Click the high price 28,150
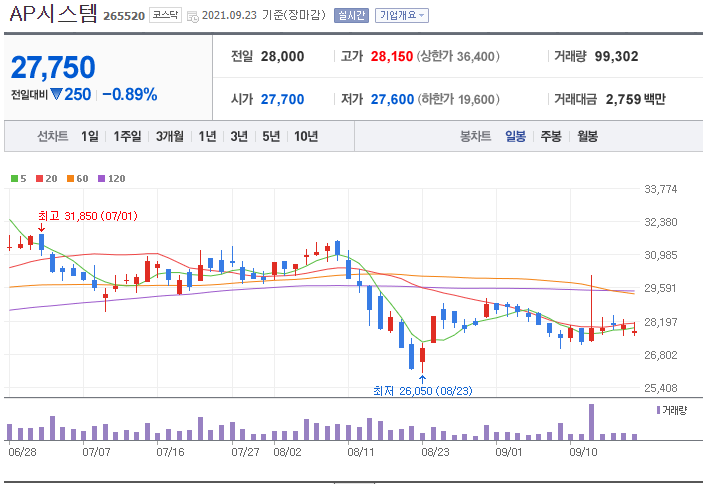703x484 pixels. 392,56
